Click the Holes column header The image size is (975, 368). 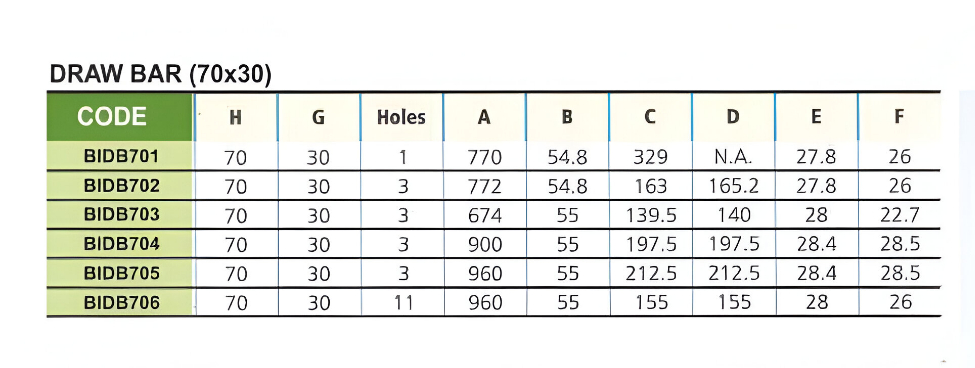point(401,117)
